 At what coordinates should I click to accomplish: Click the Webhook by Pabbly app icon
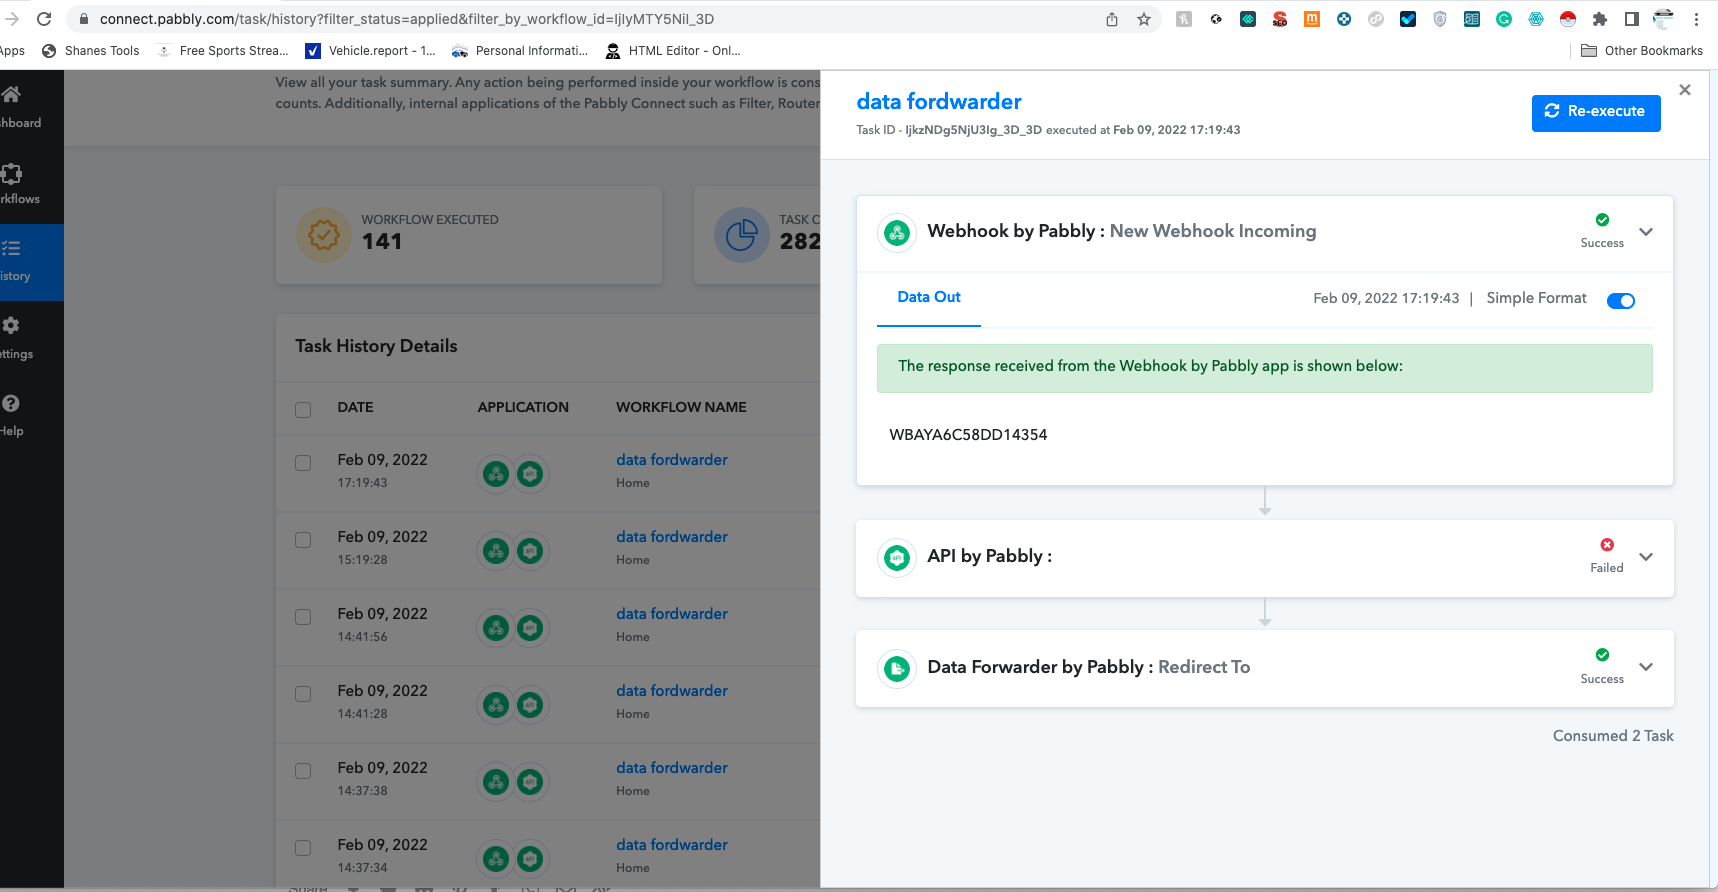(897, 233)
